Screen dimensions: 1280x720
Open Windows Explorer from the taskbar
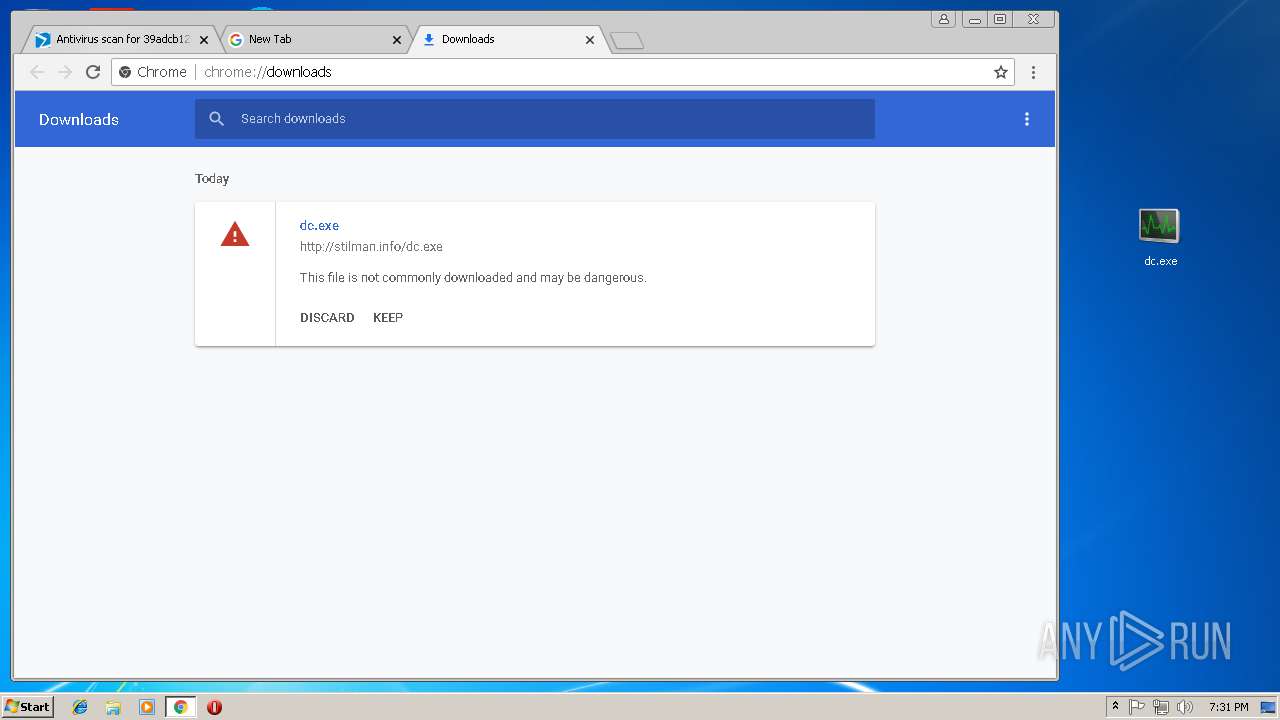click(x=113, y=707)
